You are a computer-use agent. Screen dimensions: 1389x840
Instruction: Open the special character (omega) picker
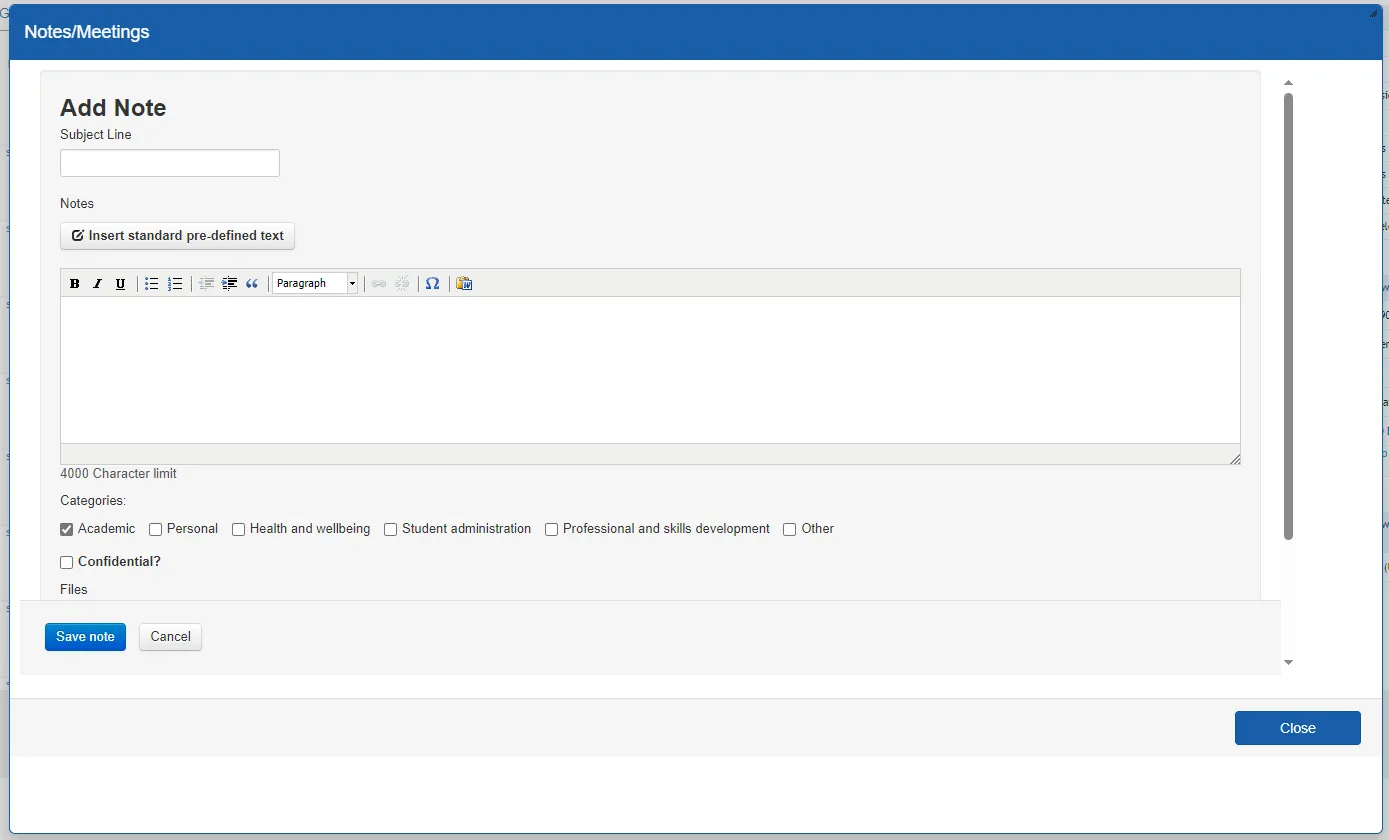coord(433,283)
